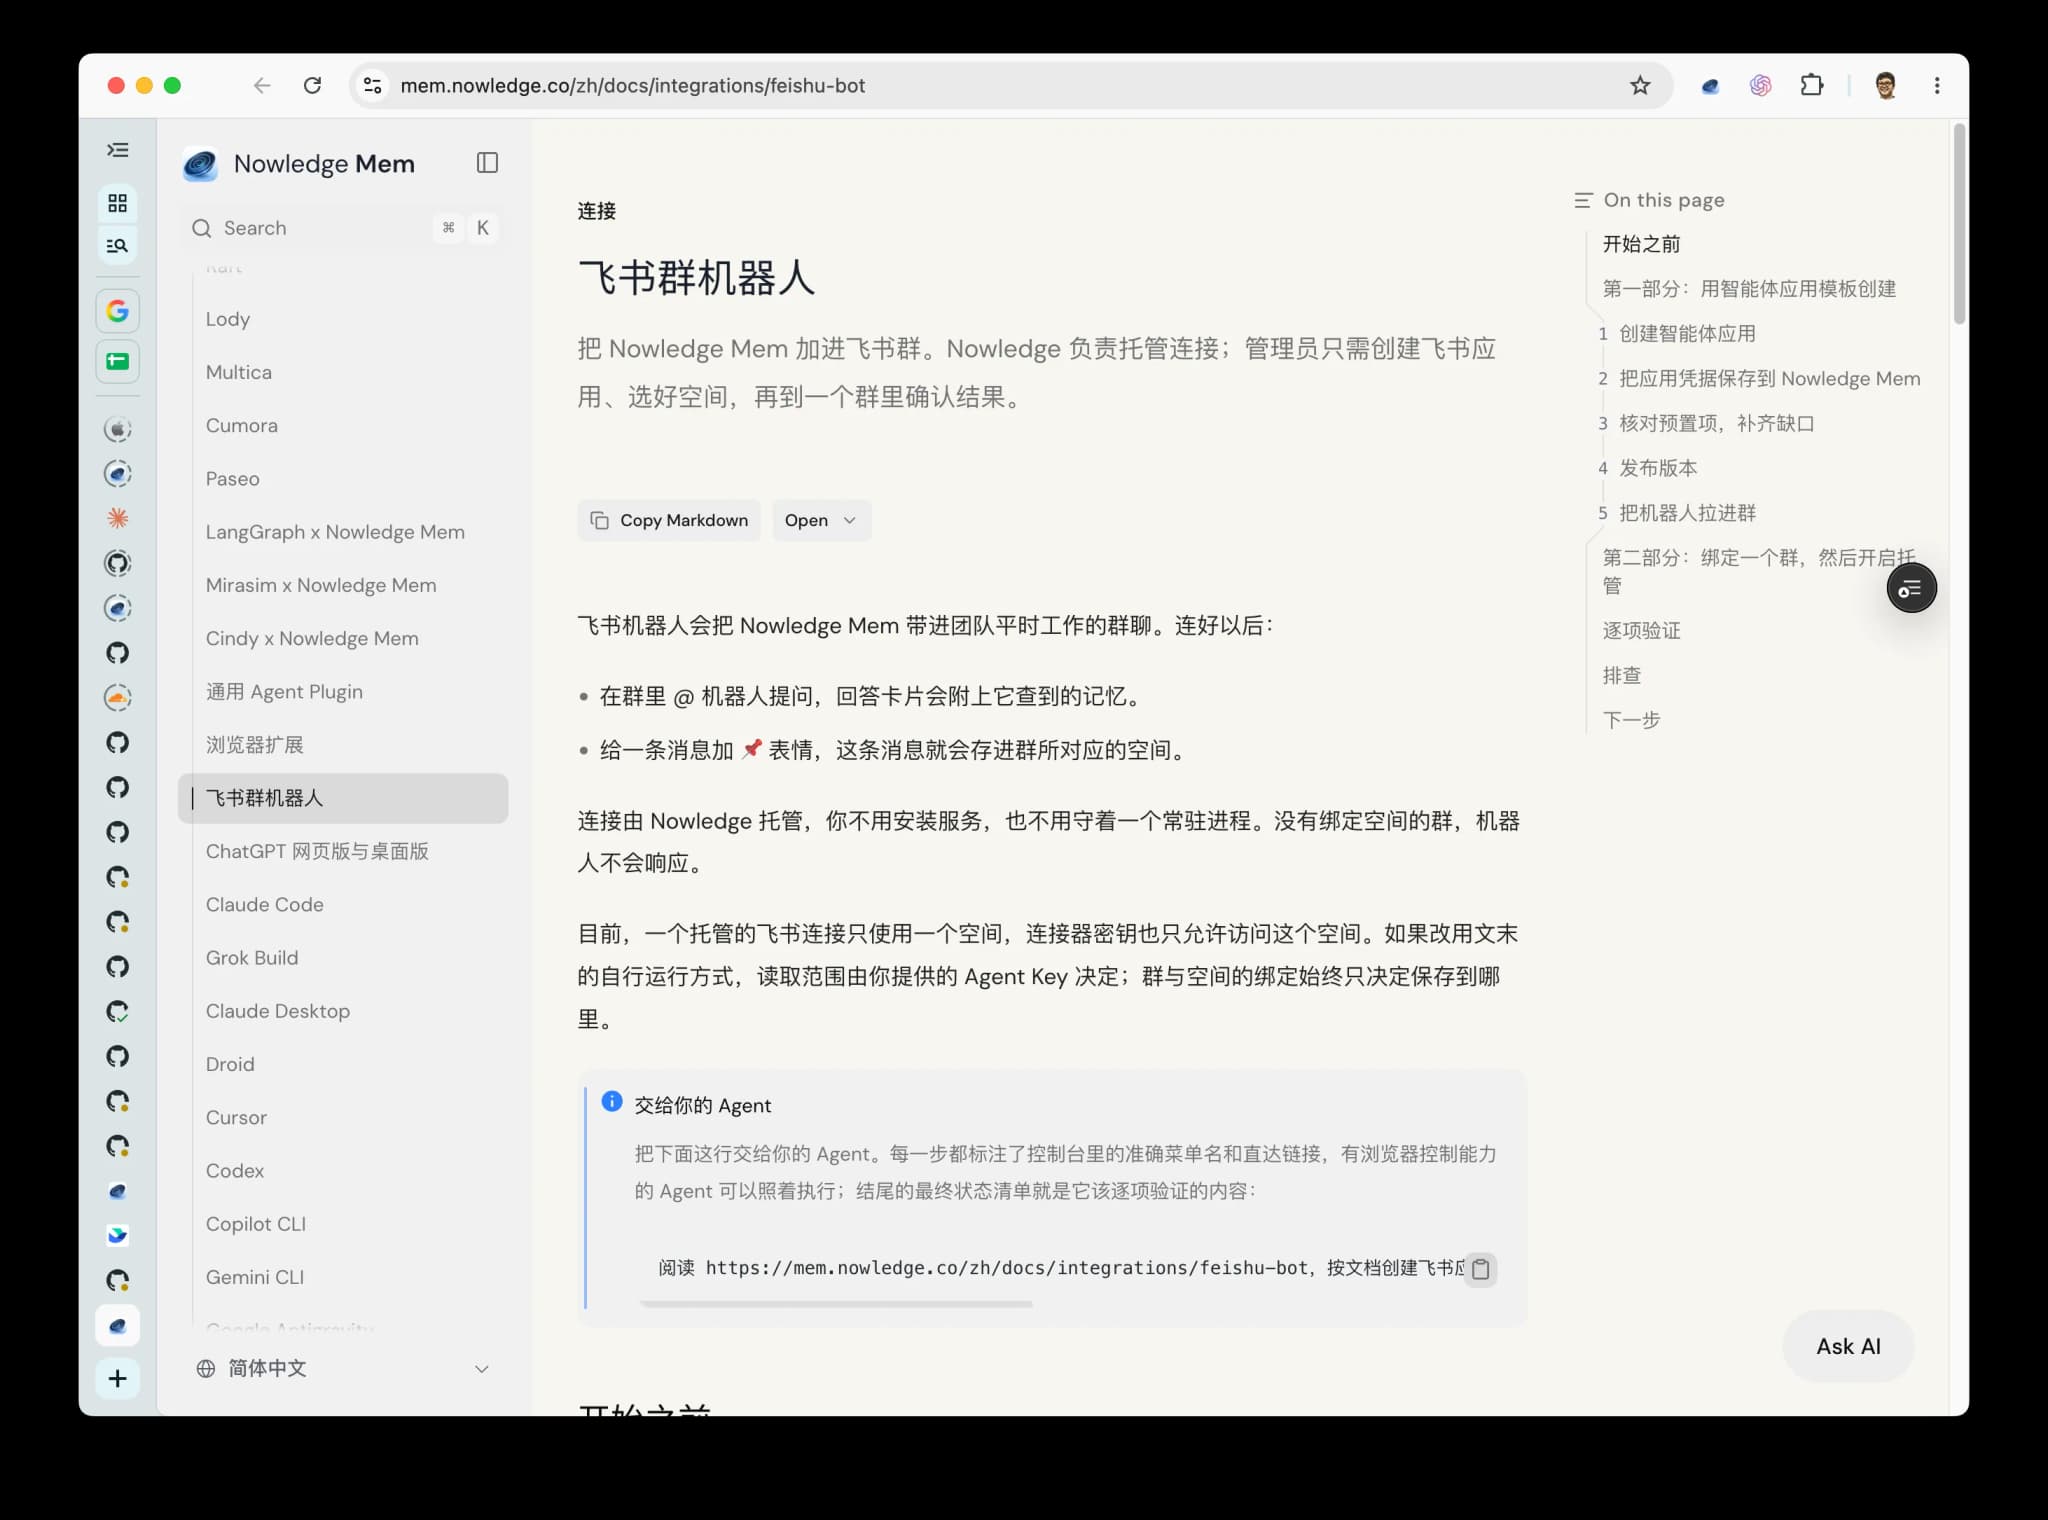
Task: Collapse the docs sidebar panel icon
Action: pyautogui.click(x=487, y=163)
